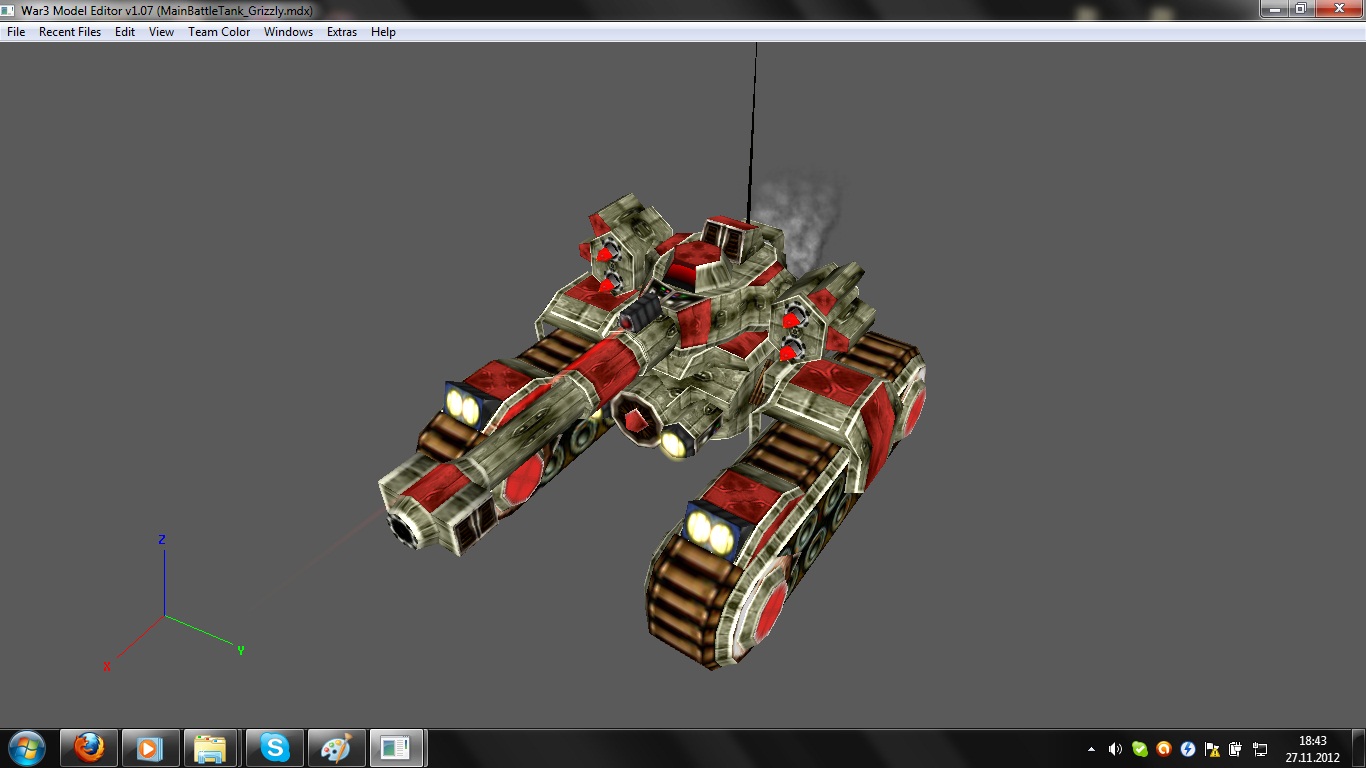Show hidden system tray icons
Viewport: 1366px width, 768px height.
1091,749
